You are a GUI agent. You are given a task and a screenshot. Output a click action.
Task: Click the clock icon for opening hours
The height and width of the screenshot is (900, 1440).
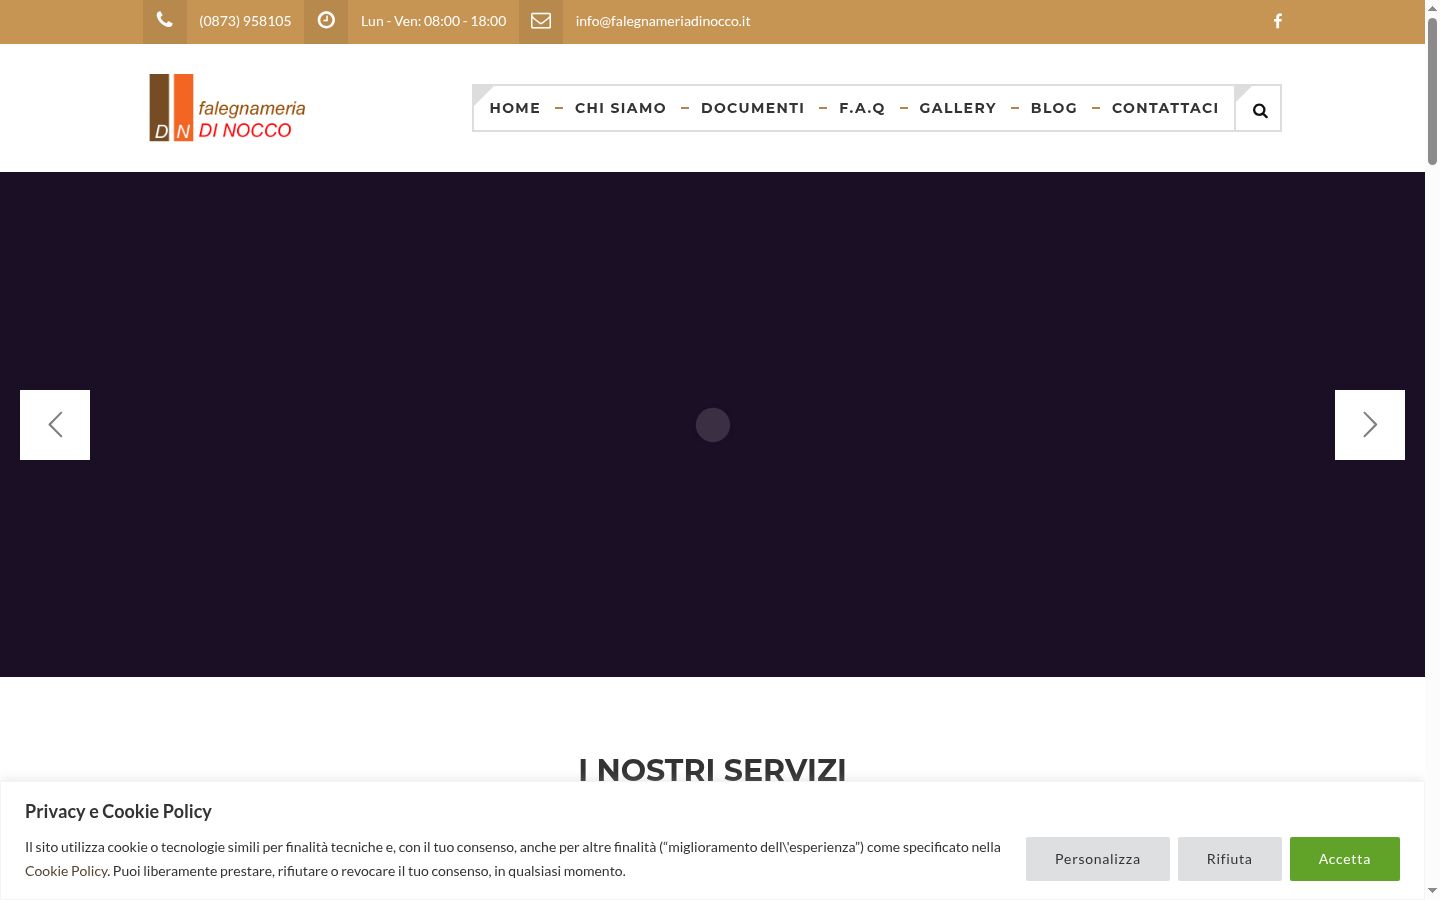326,20
